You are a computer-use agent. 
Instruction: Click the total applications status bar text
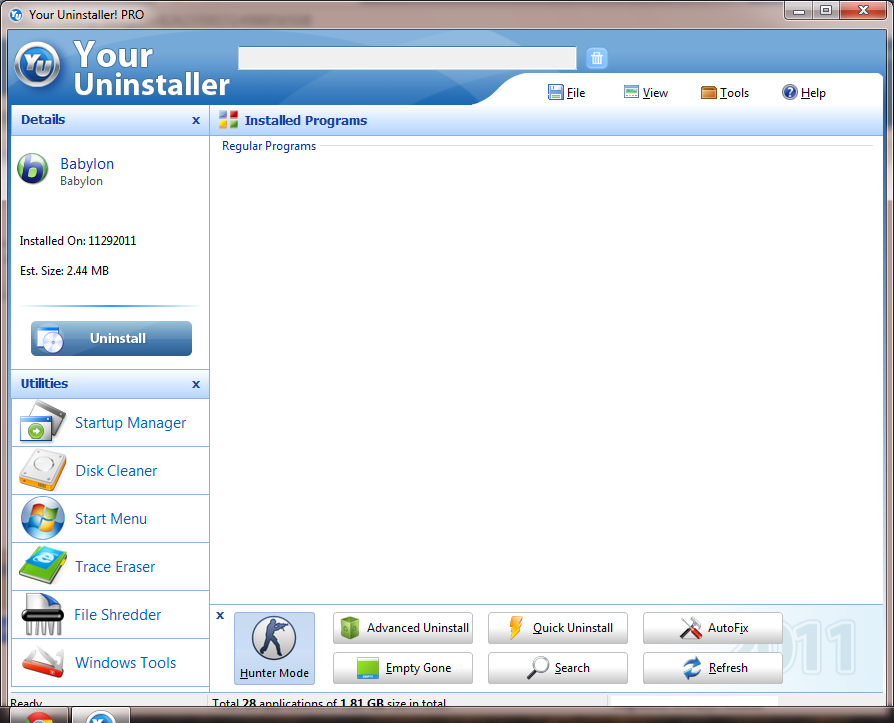(x=329, y=702)
